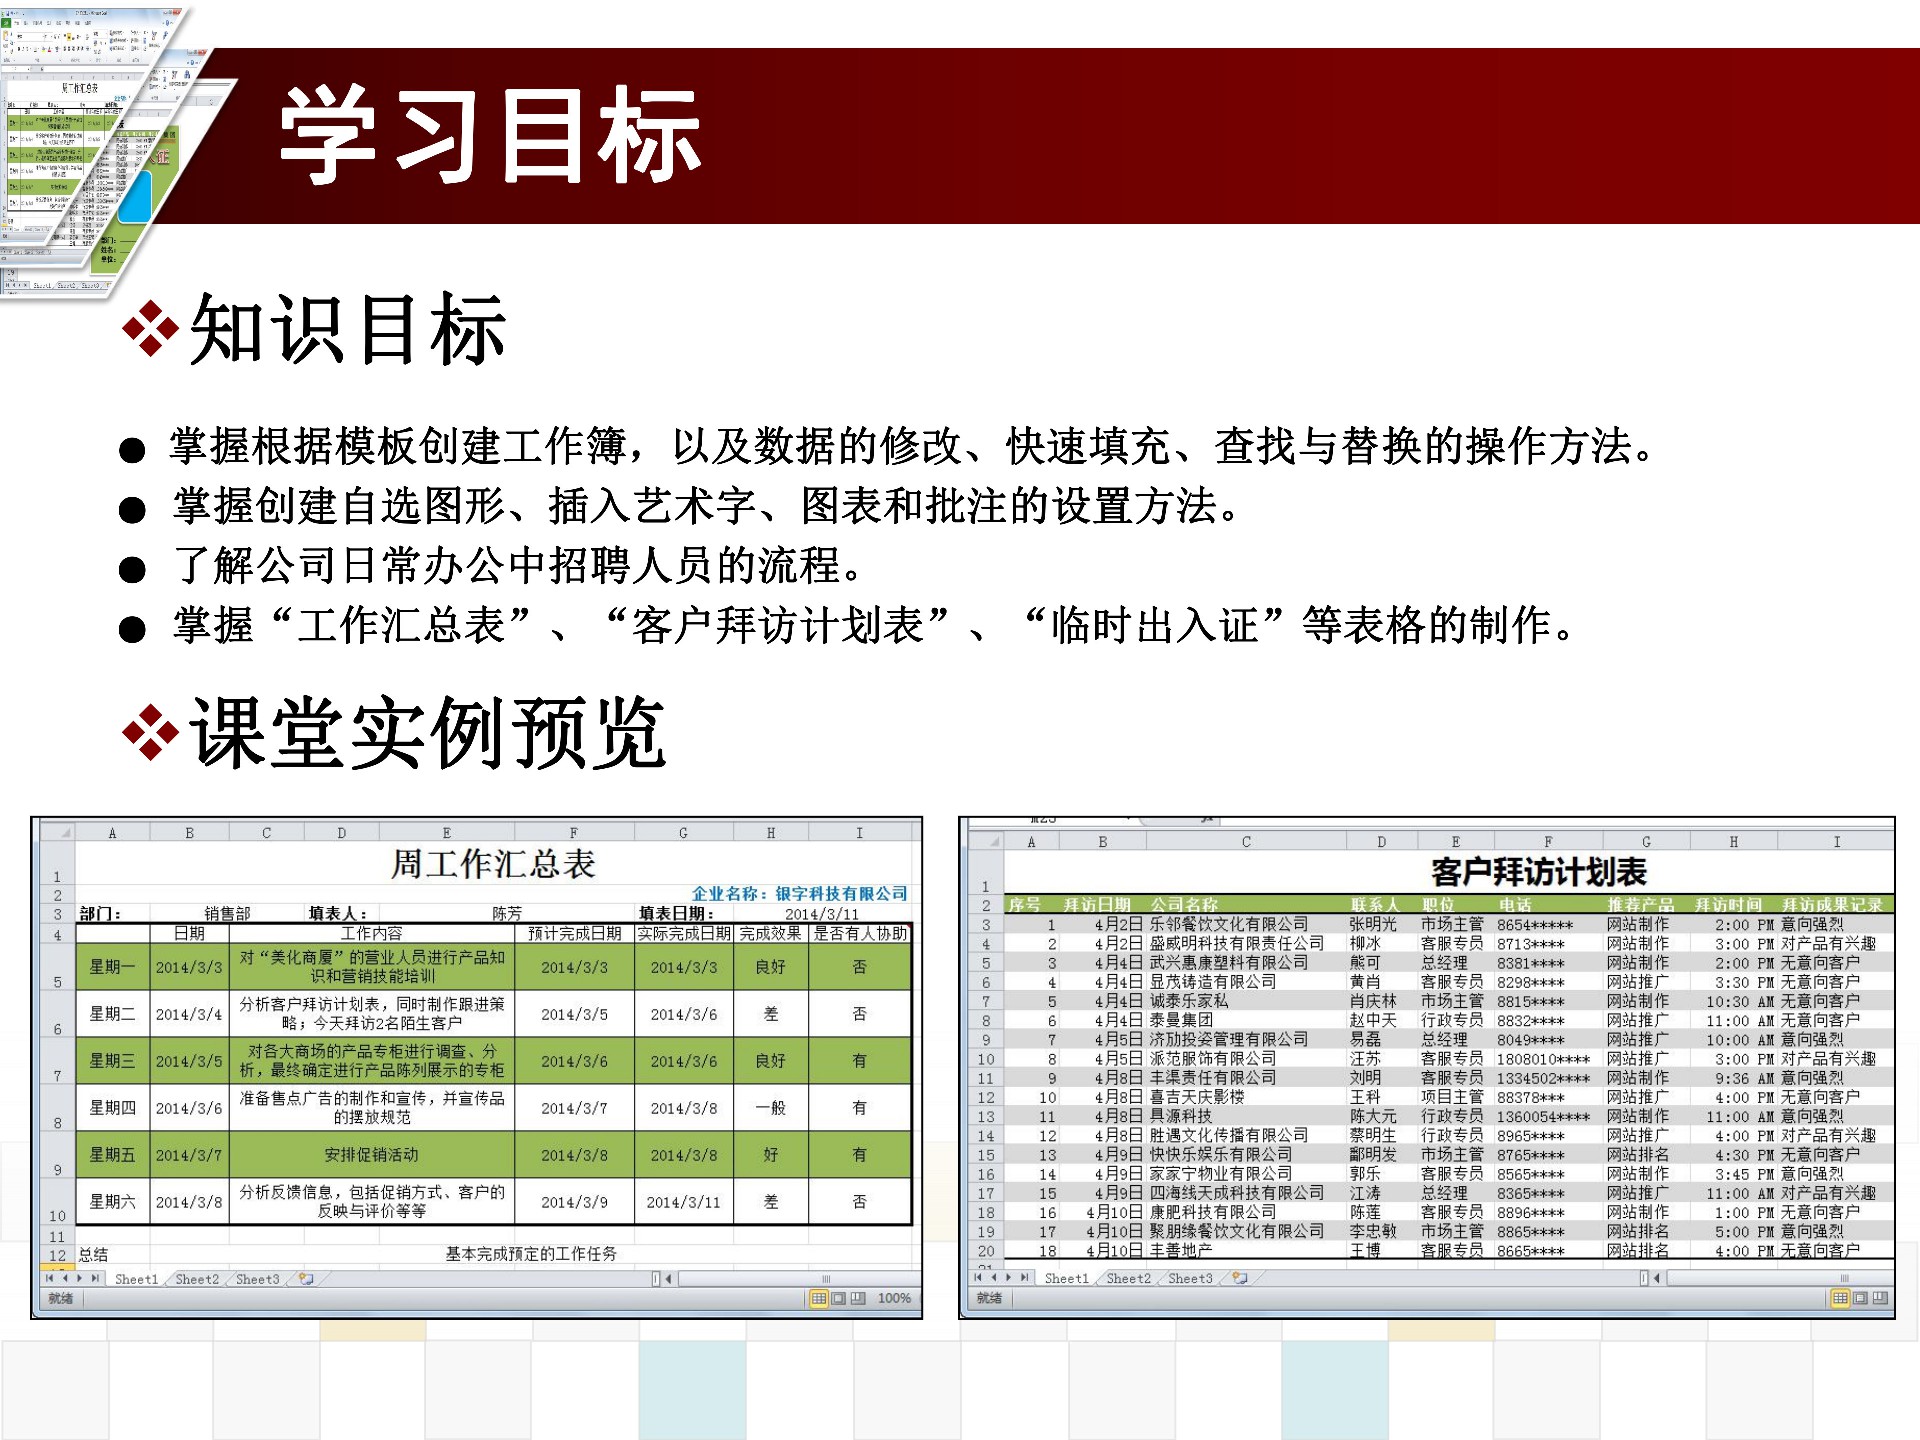
Task: Switch to Sheet3 tab in 客户拜访计划表 window
Action: [x=1189, y=1278]
